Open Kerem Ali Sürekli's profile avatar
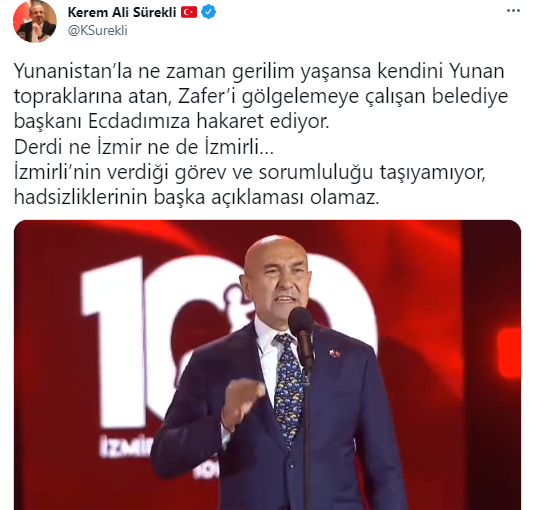Viewport: 537px width, 510px height. (x=35, y=21)
